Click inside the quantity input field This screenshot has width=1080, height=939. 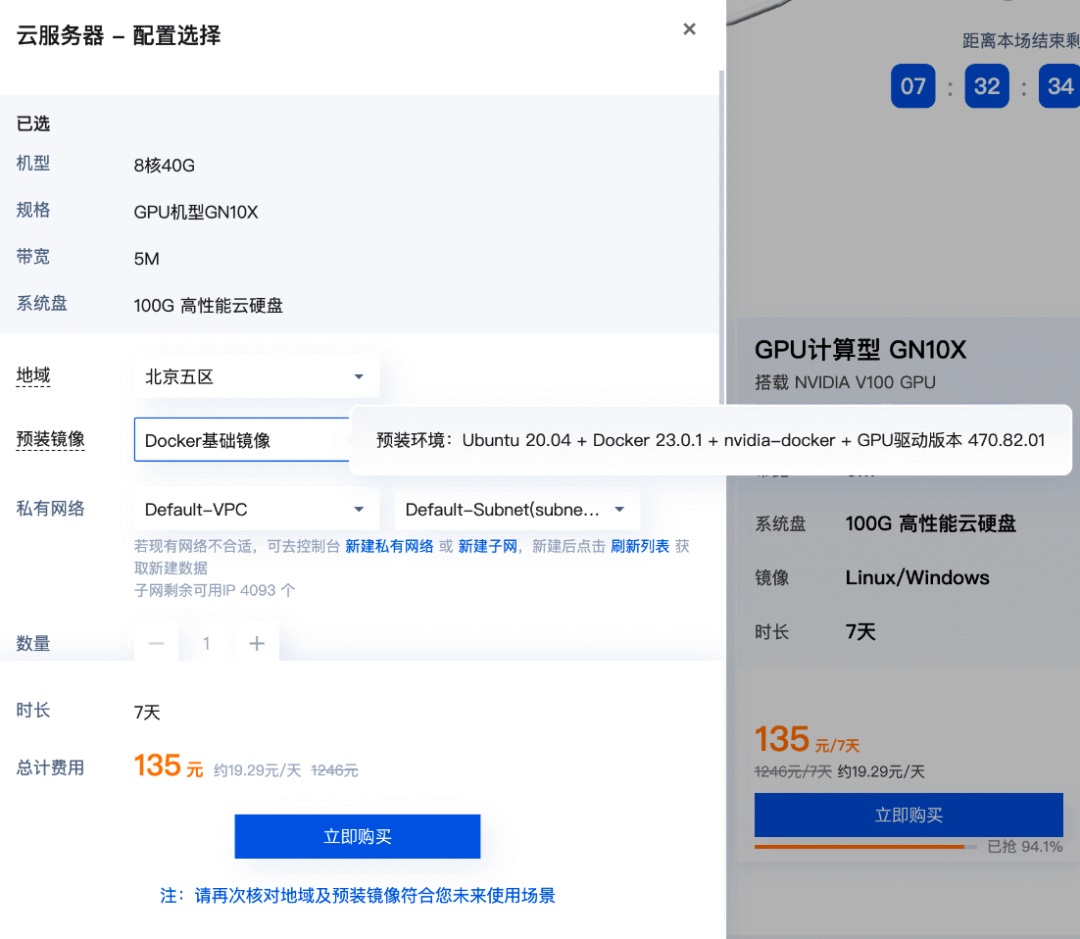click(x=206, y=643)
